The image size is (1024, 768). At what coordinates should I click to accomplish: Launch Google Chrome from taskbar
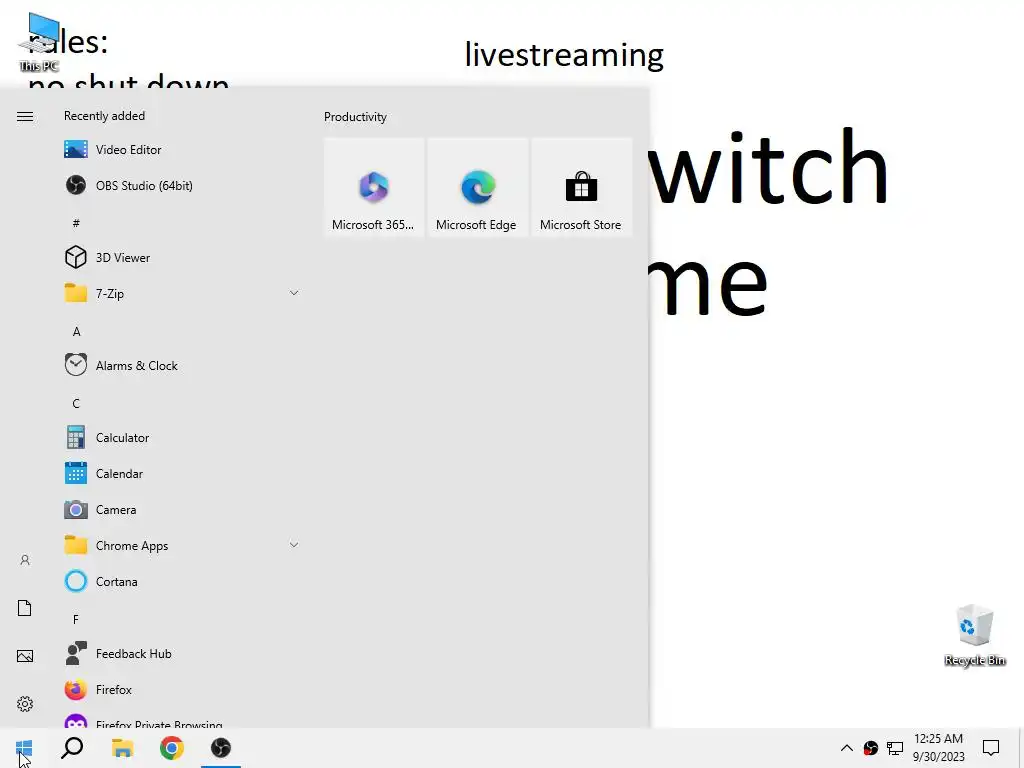tap(172, 748)
